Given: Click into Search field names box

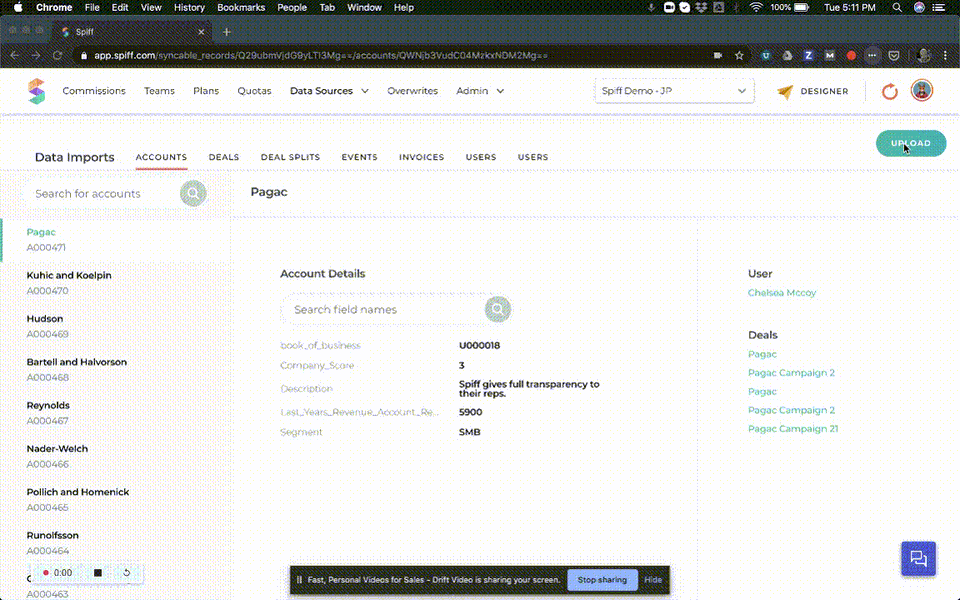Looking at the screenshot, I should coord(384,309).
